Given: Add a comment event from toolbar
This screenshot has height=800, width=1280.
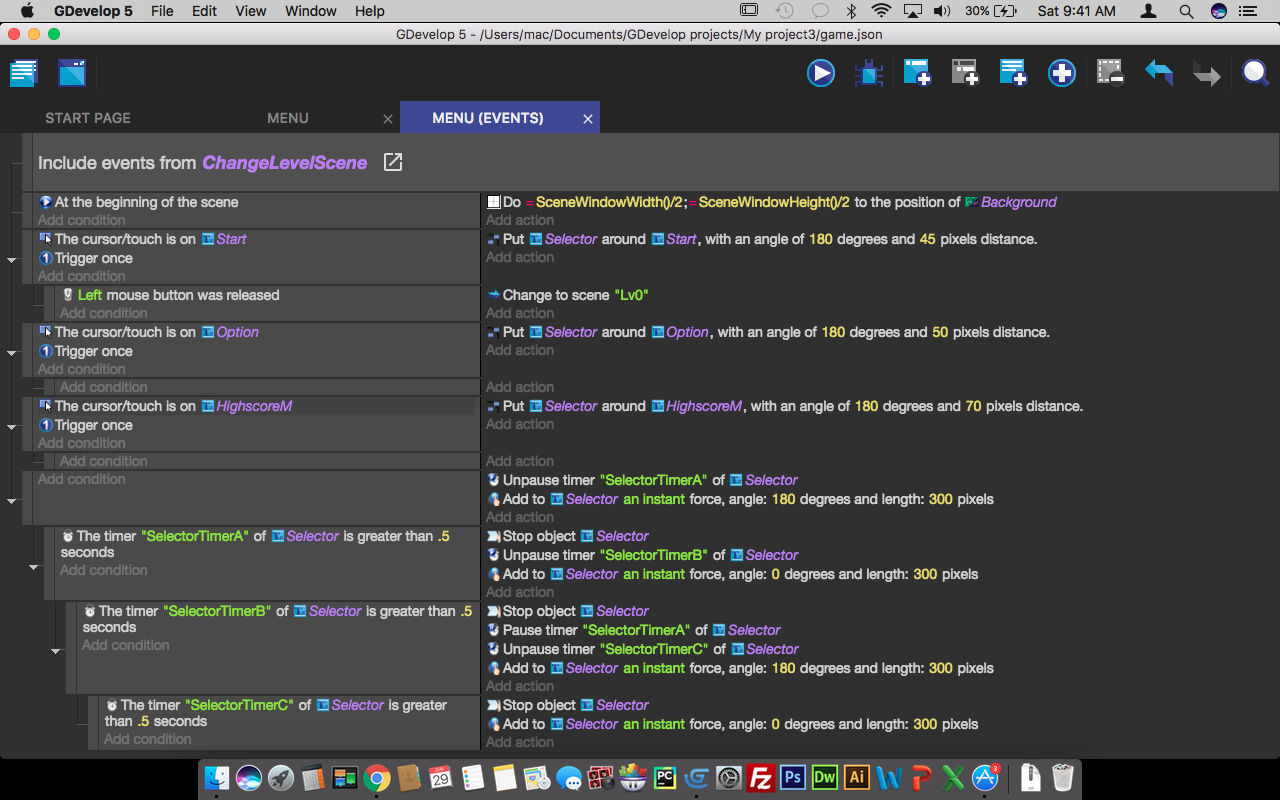Looking at the screenshot, I should (1013, 73).
